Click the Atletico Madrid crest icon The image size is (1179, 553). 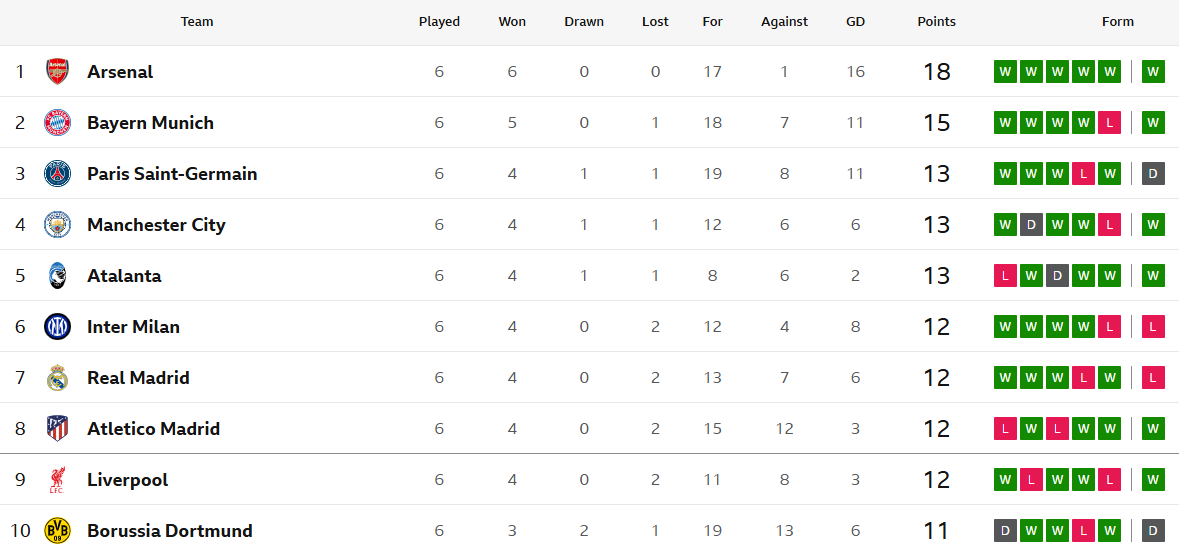pos(57,428)
